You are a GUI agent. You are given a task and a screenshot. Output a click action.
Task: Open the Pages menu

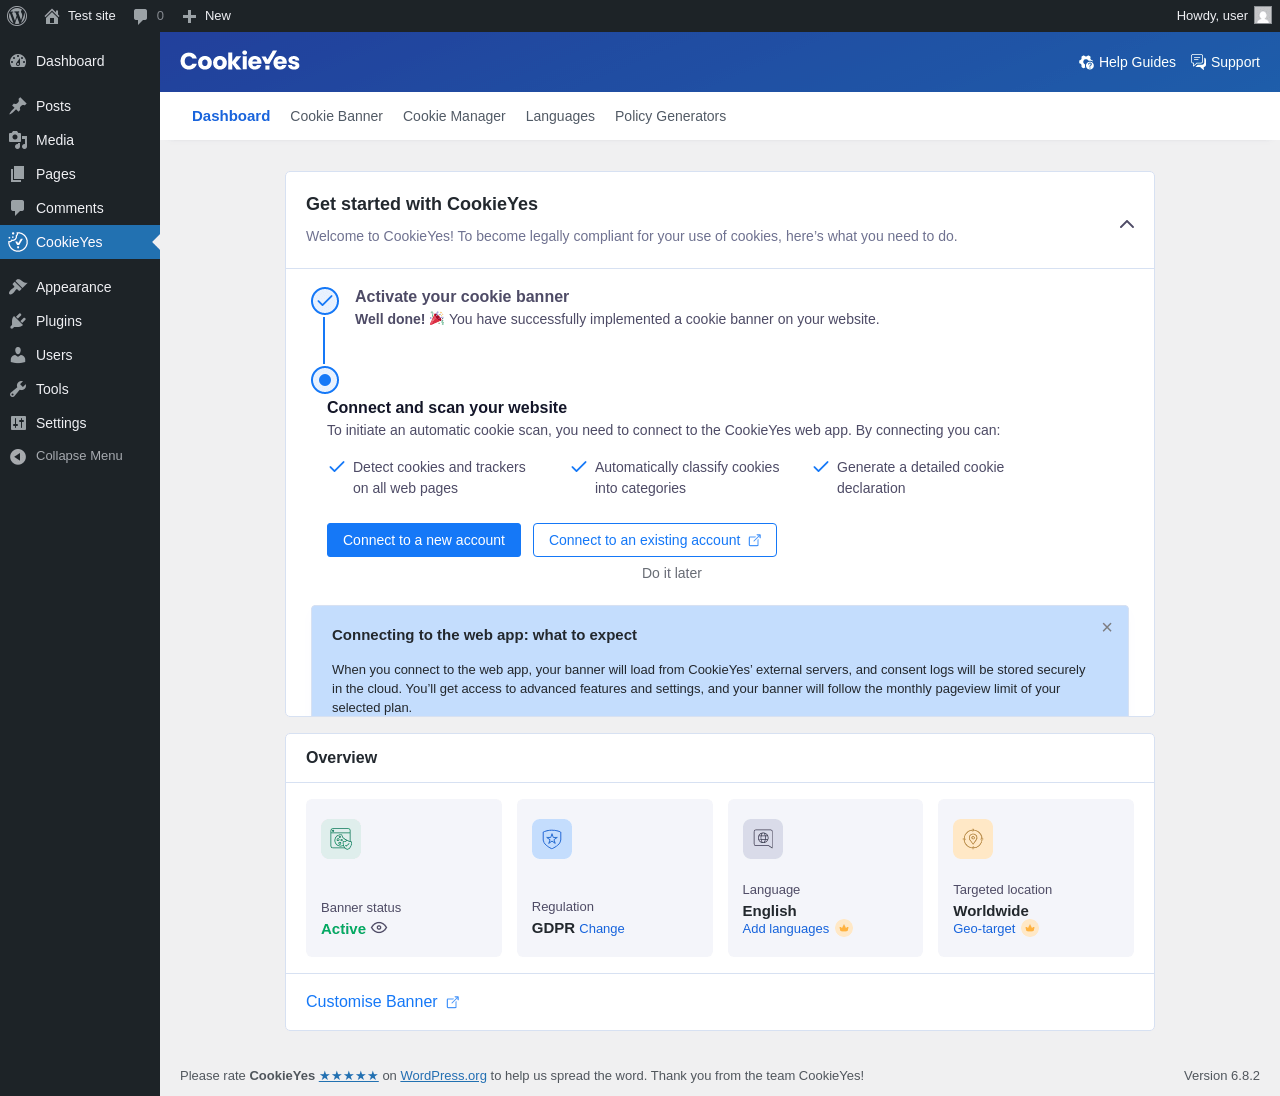click(80, 174)
